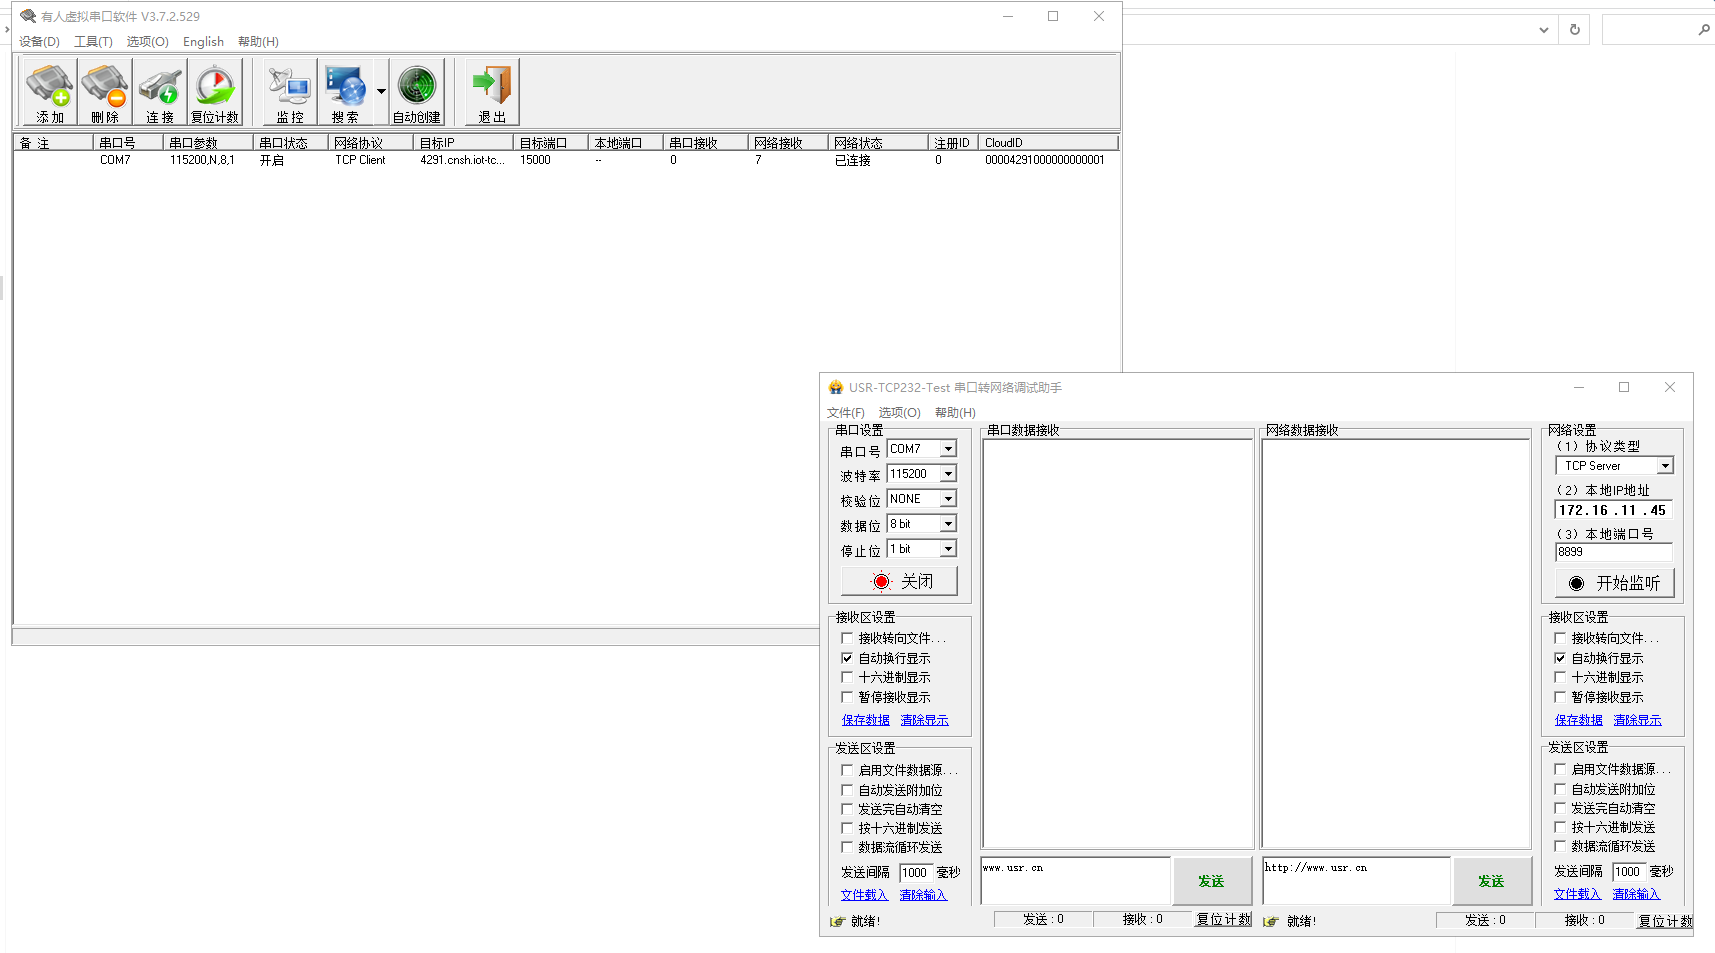
Task: Click the Add (添加) device toolbar icon
Action: [x=49, y=91]
